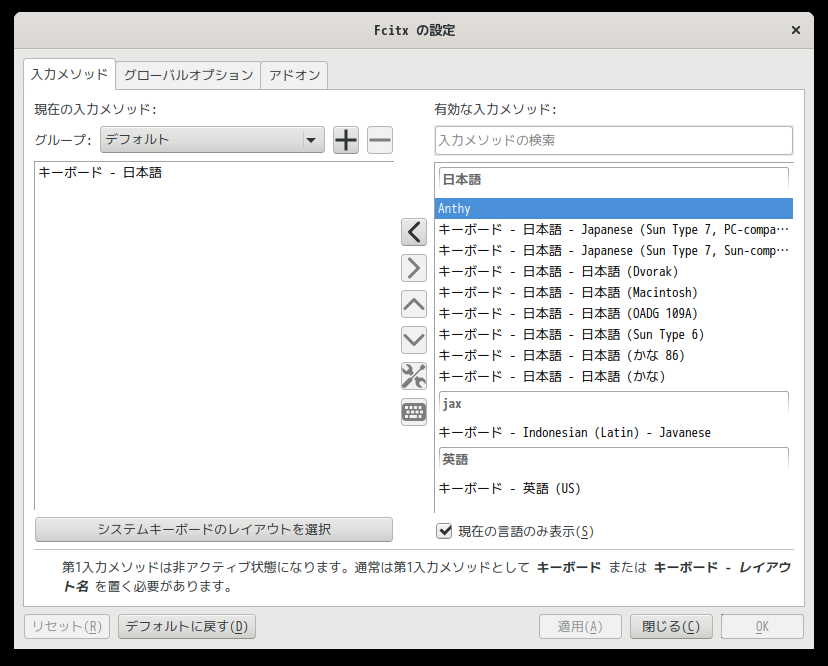The image size is (828, 666).
Task: Open keyboard layout icon button
Action: (x=414, y=412)
